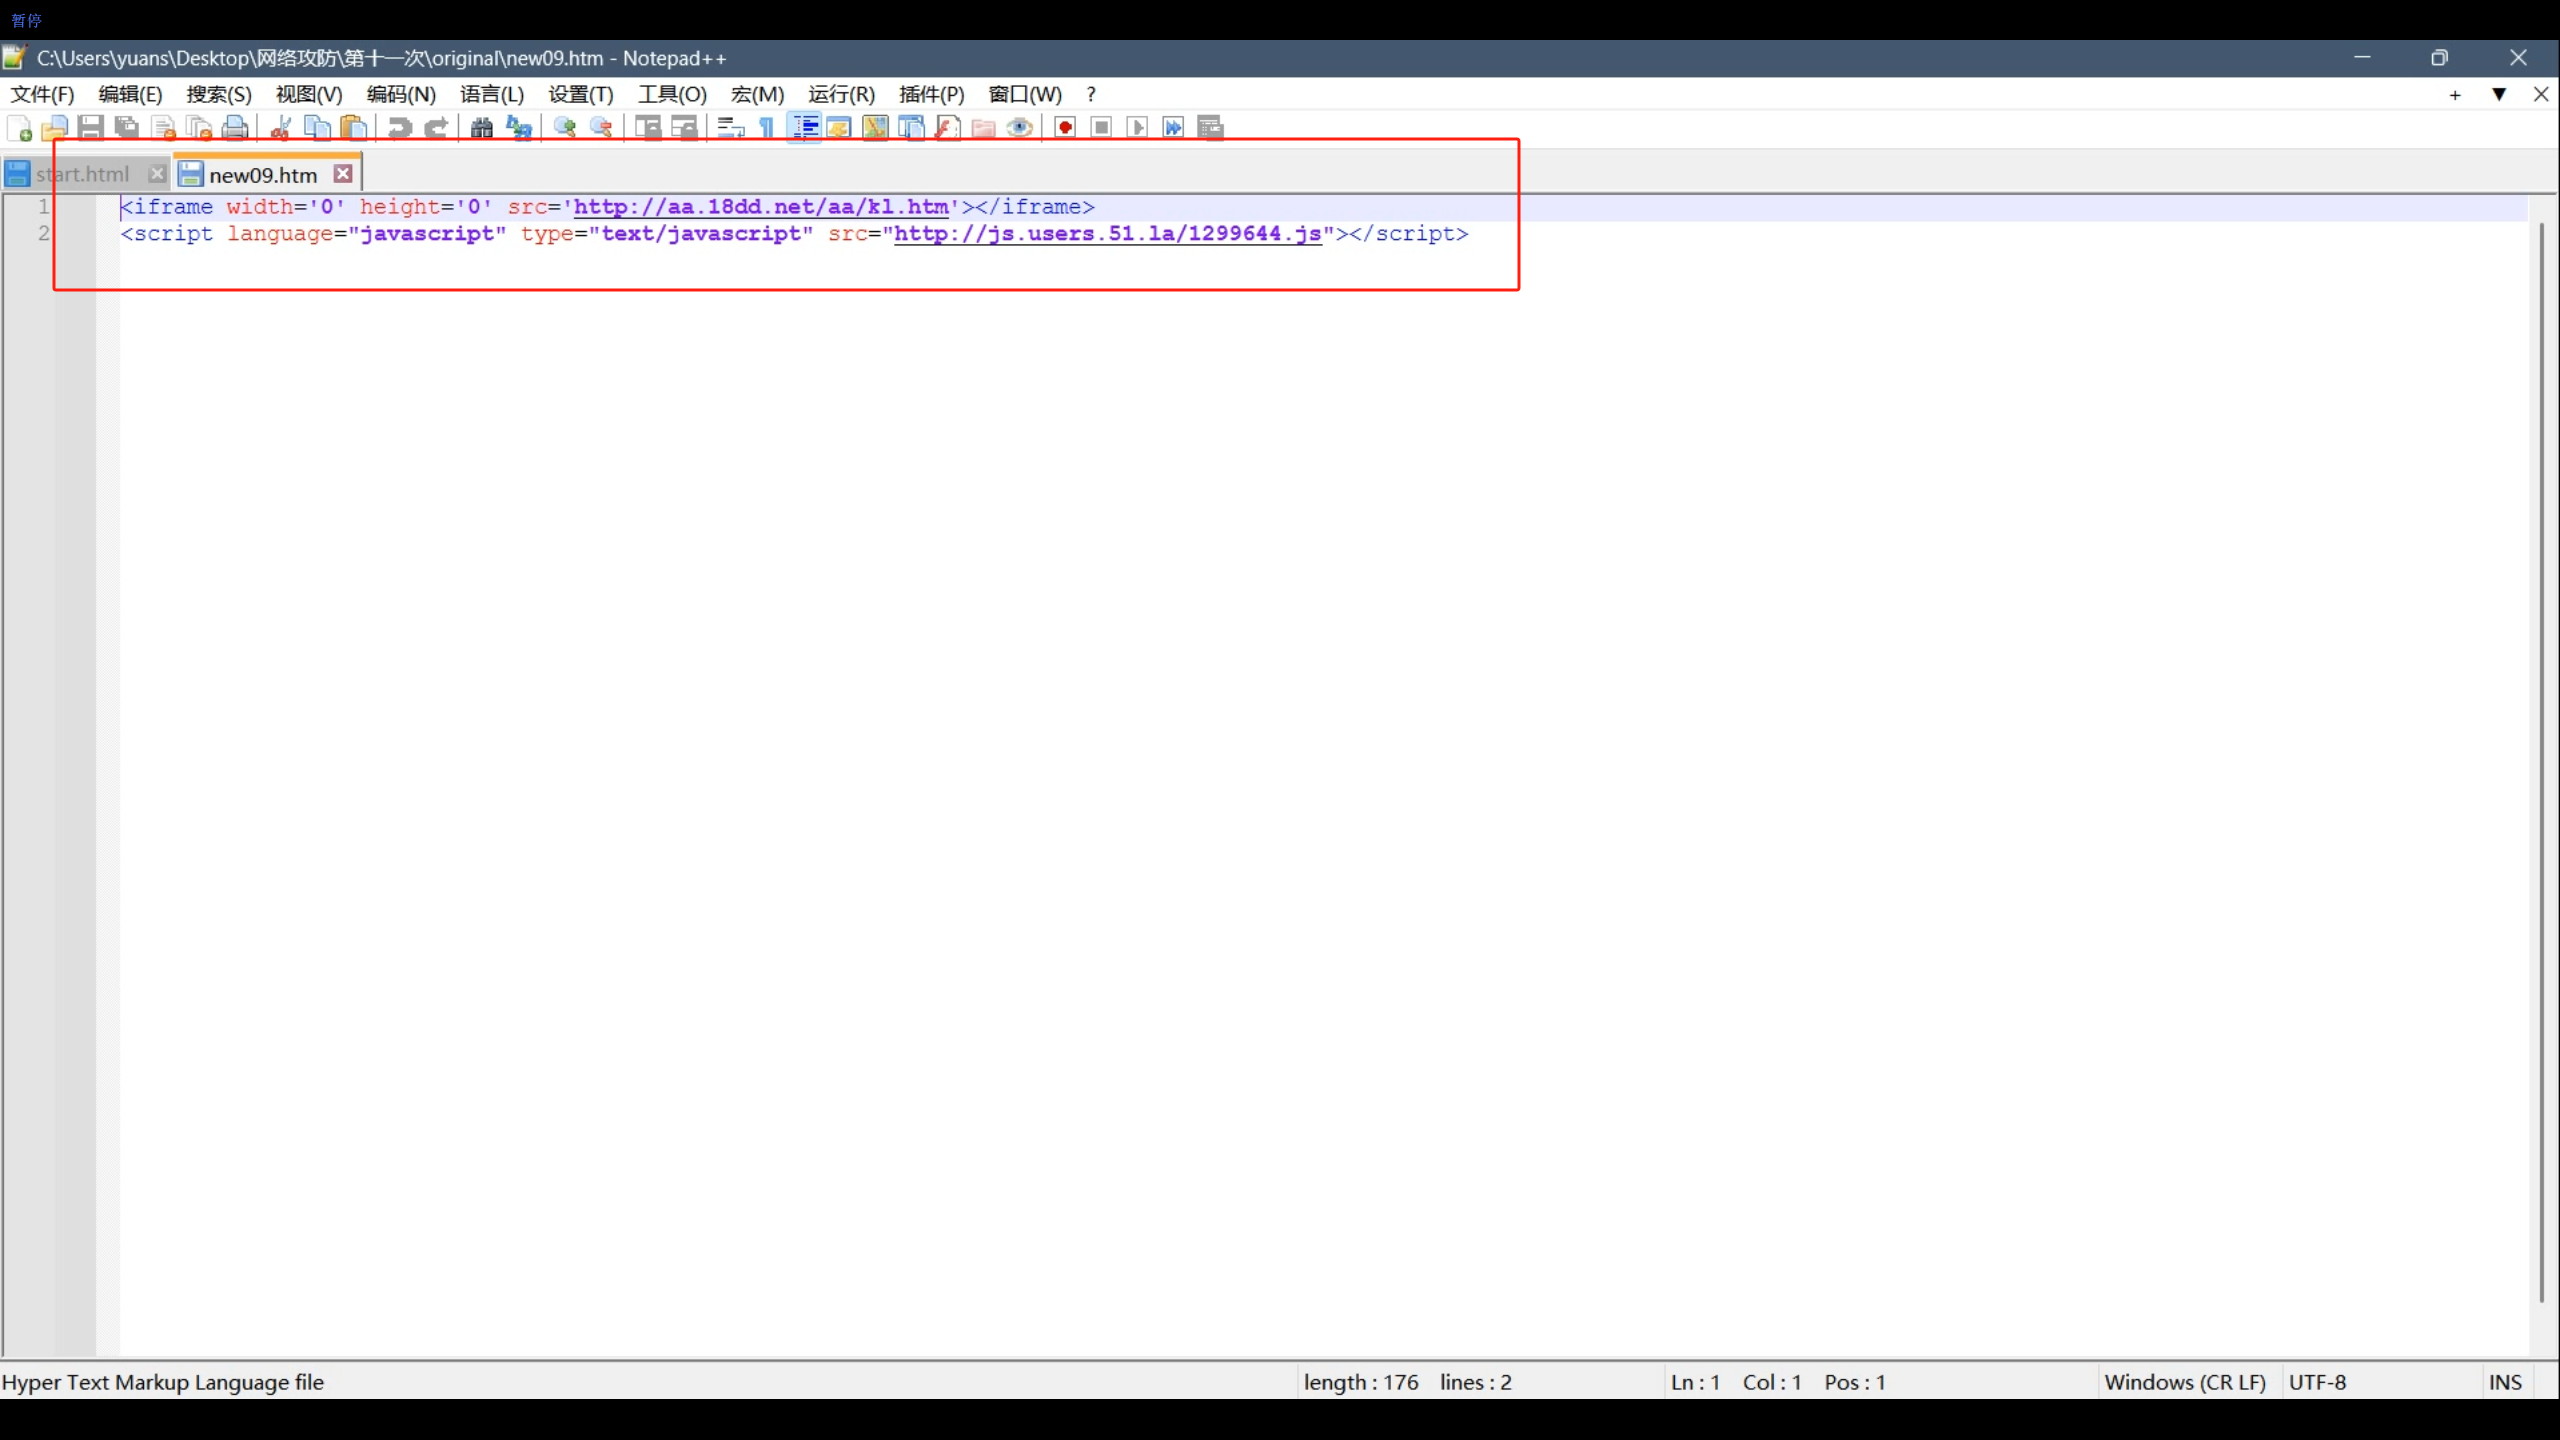Toggle word wrap toolbar icon
The width and height of the screenshot is (2560, 1440).
[731, 127]
